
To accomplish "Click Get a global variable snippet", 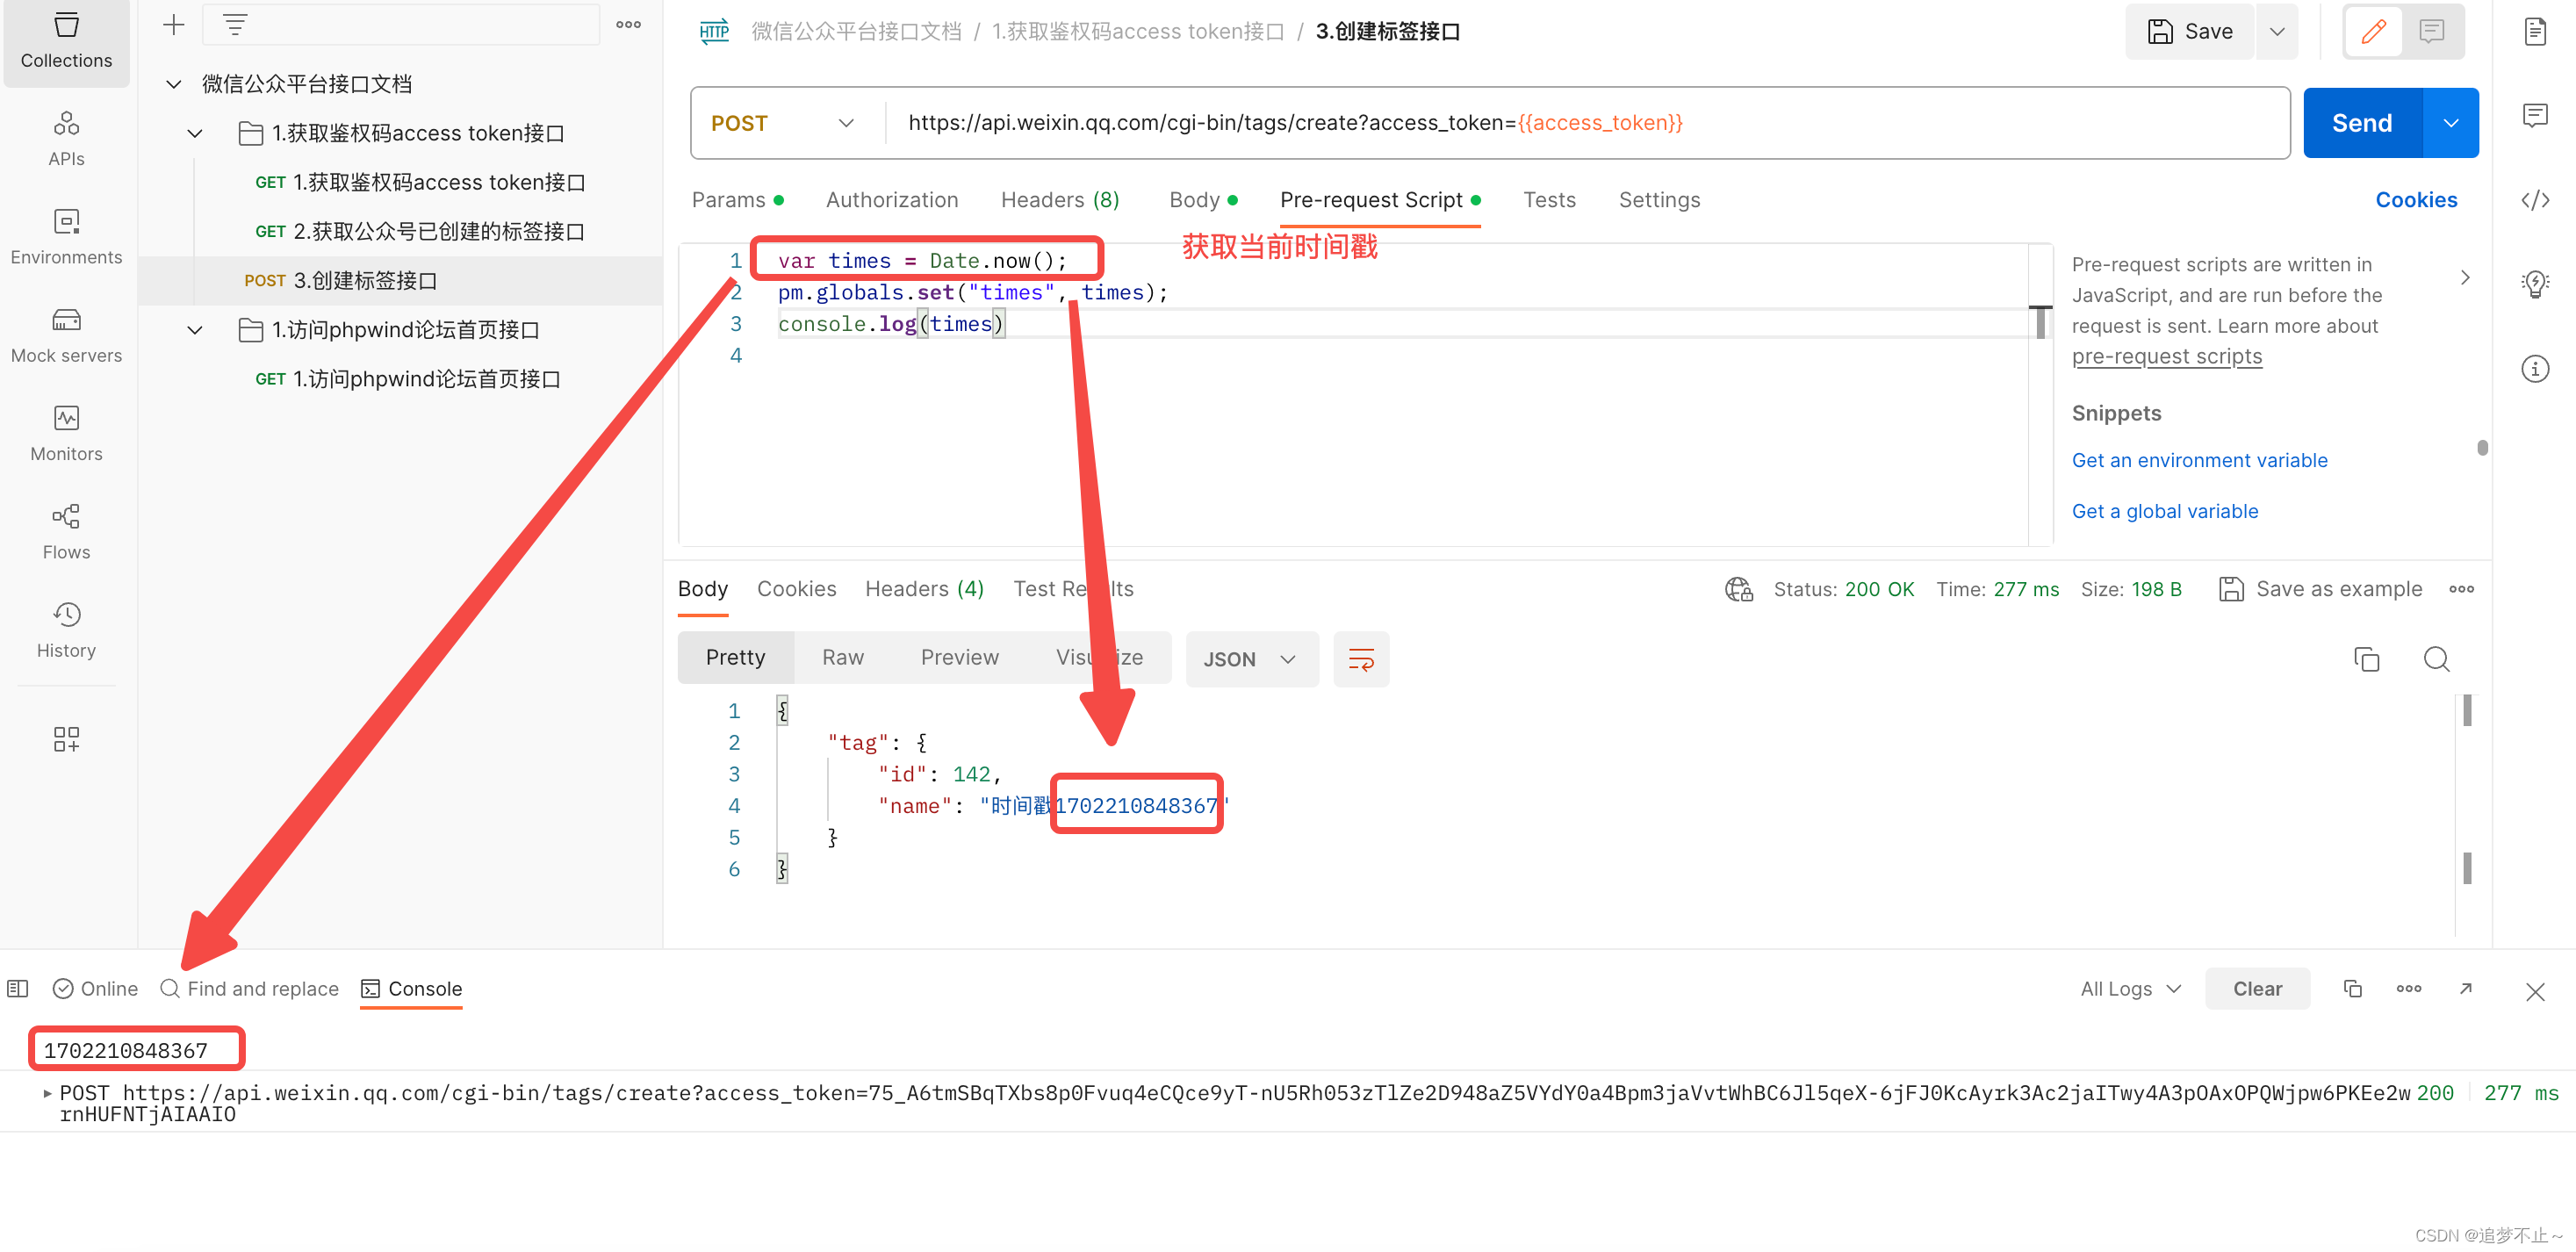I will pyautogui.click(x=2164, y=511).
